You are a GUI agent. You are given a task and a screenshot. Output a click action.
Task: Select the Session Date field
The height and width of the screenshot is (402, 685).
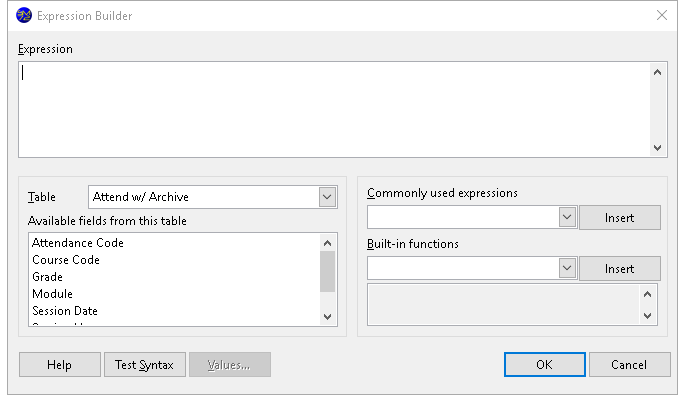pos(65,311)
